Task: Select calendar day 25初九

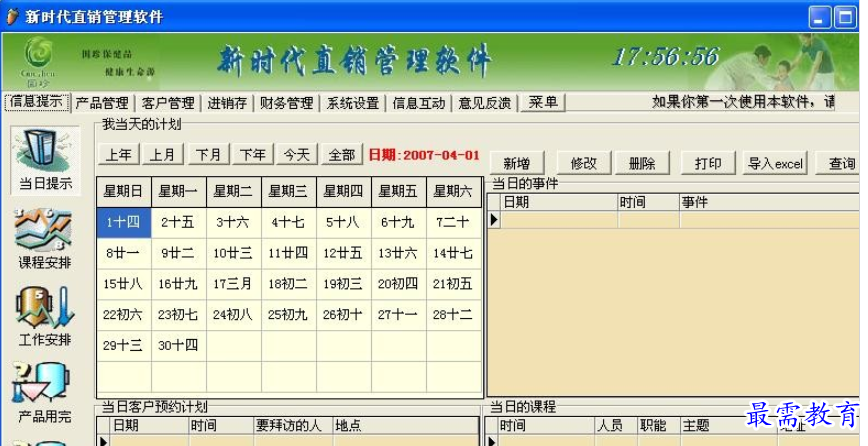Action: (288, 315)
